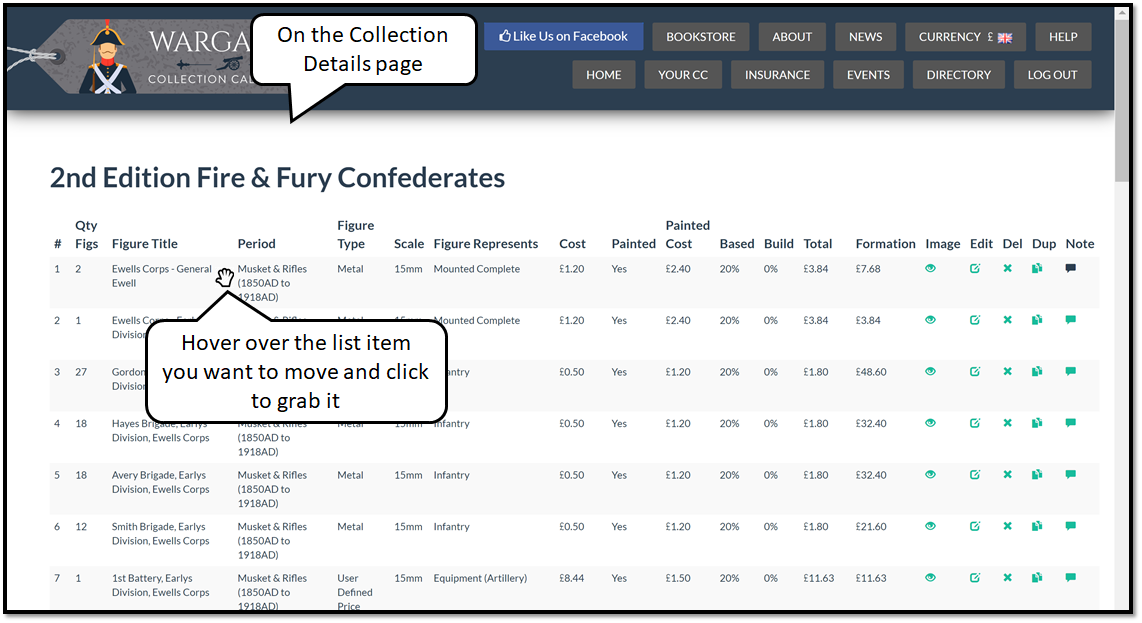Delete row 1 General Ewell figure
The image size is (1142, 623).
(1007, 268)
